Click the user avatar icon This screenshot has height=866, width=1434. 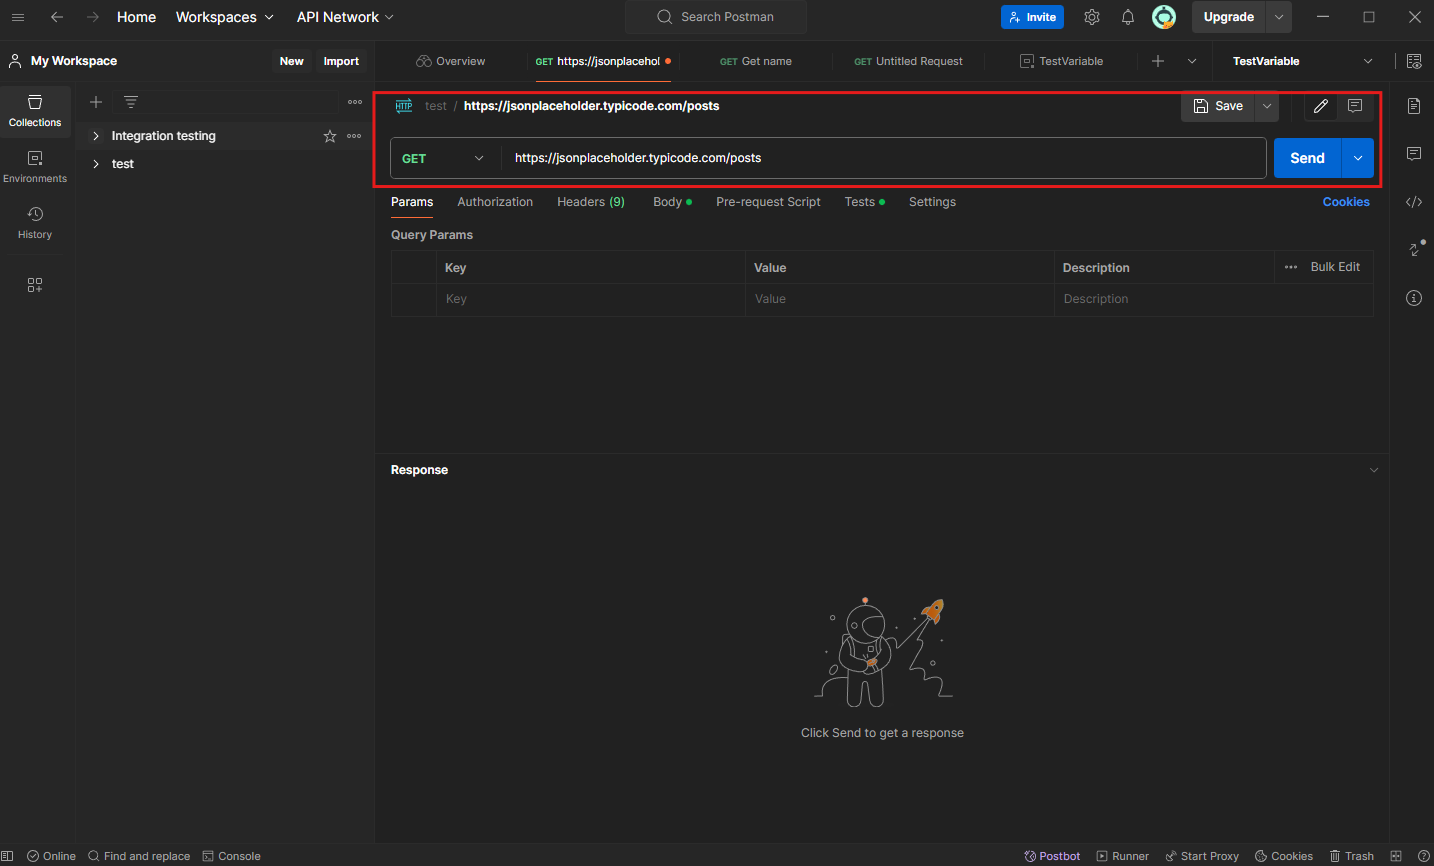pos(1164,17)
